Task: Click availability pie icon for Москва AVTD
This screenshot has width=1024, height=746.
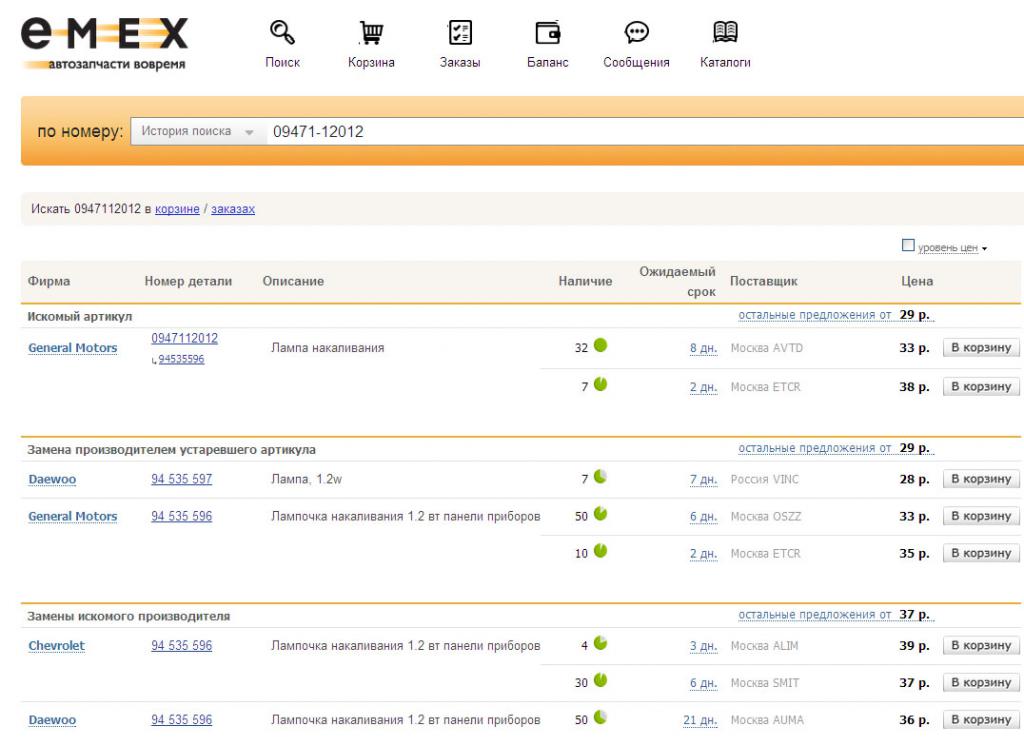Action: coord(601,347)
